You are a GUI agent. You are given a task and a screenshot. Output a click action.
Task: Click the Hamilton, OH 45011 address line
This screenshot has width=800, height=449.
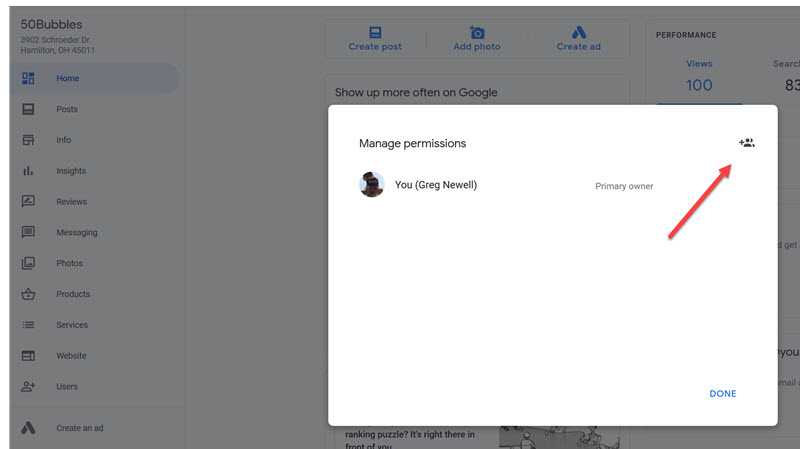58,50
